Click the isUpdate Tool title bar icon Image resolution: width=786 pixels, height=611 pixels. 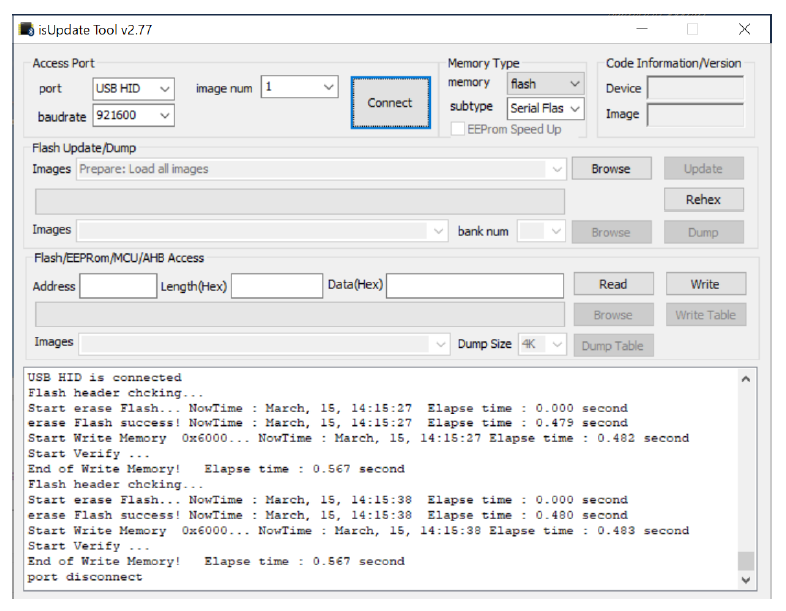pos(27,30)
